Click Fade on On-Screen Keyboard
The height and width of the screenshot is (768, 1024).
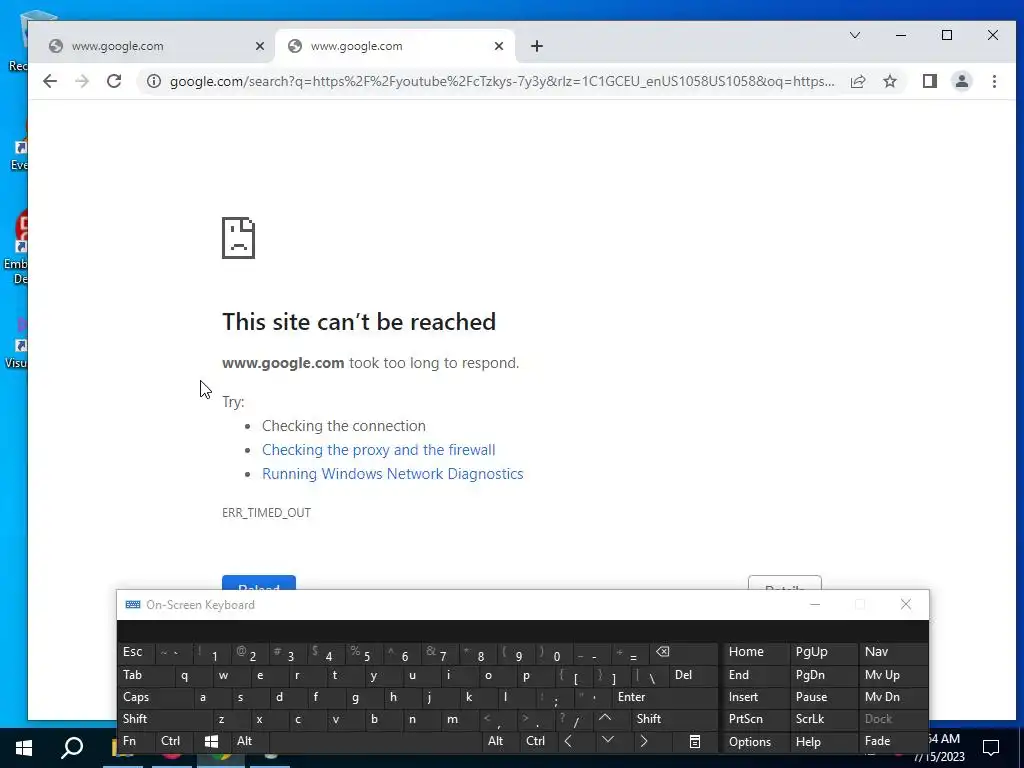[x=893, y=741]
